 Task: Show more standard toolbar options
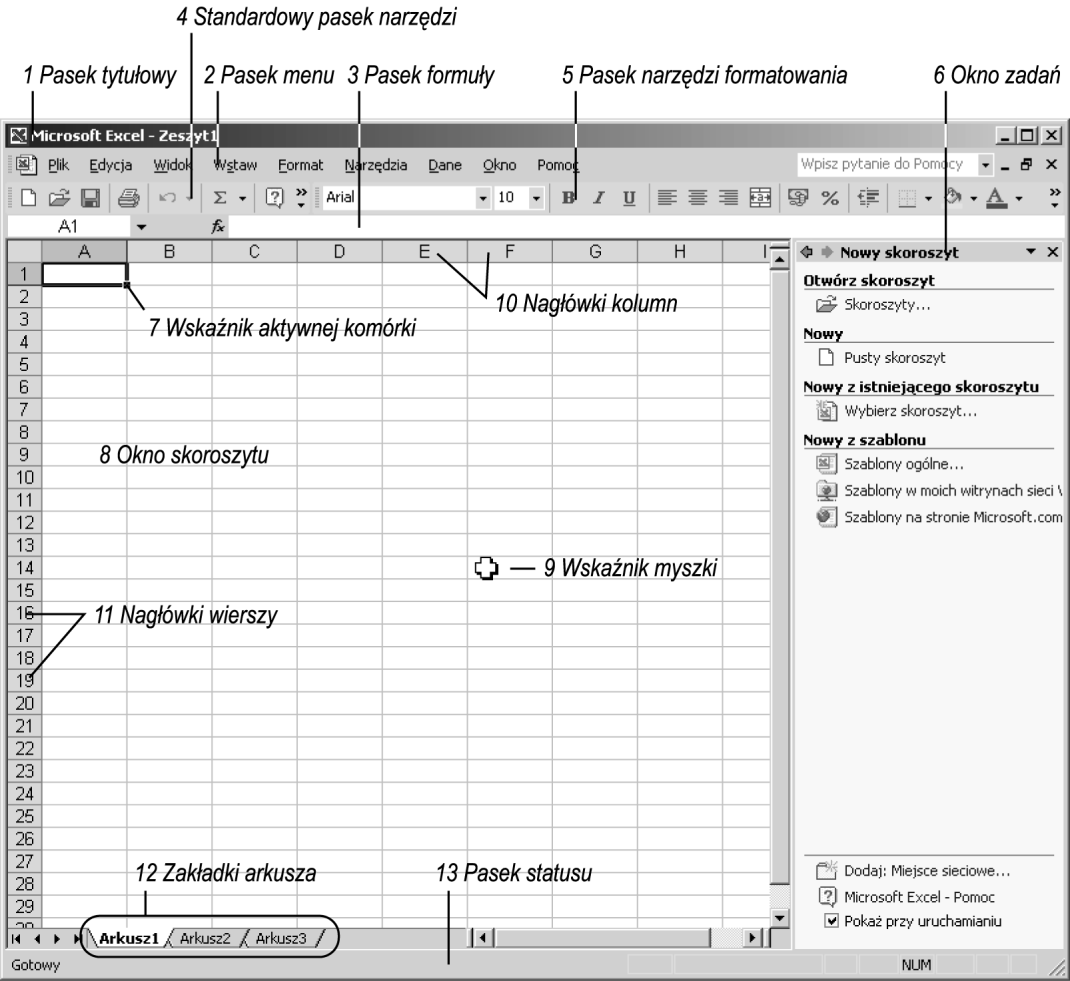click(x=301, y=198)
